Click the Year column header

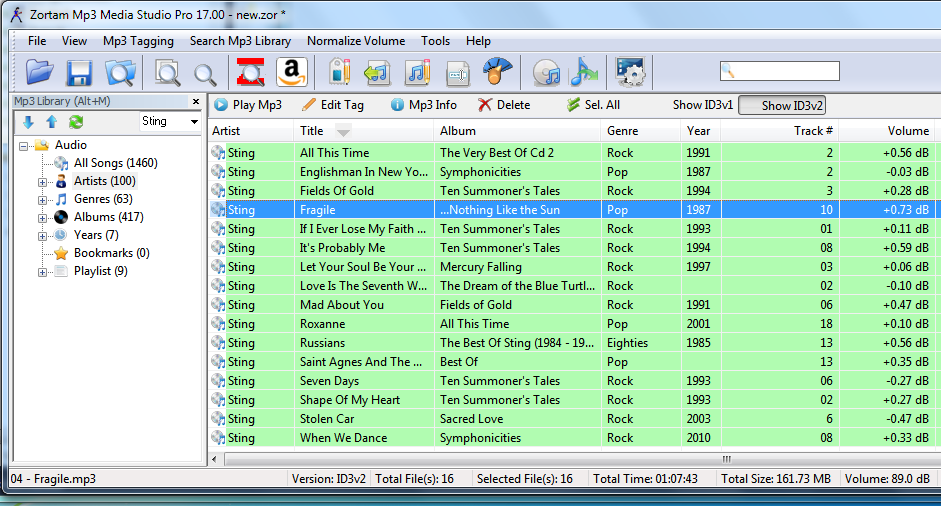pyautogui.click(x=700, y=131)
